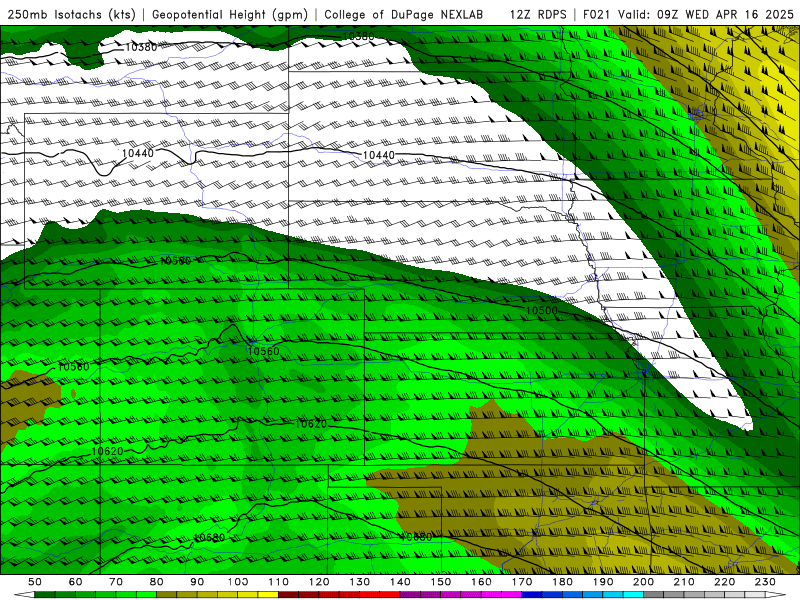Click the 110 knot label on the color scale
The height and width of the screenshot is (600, 800).
click(x=278, y=582)
